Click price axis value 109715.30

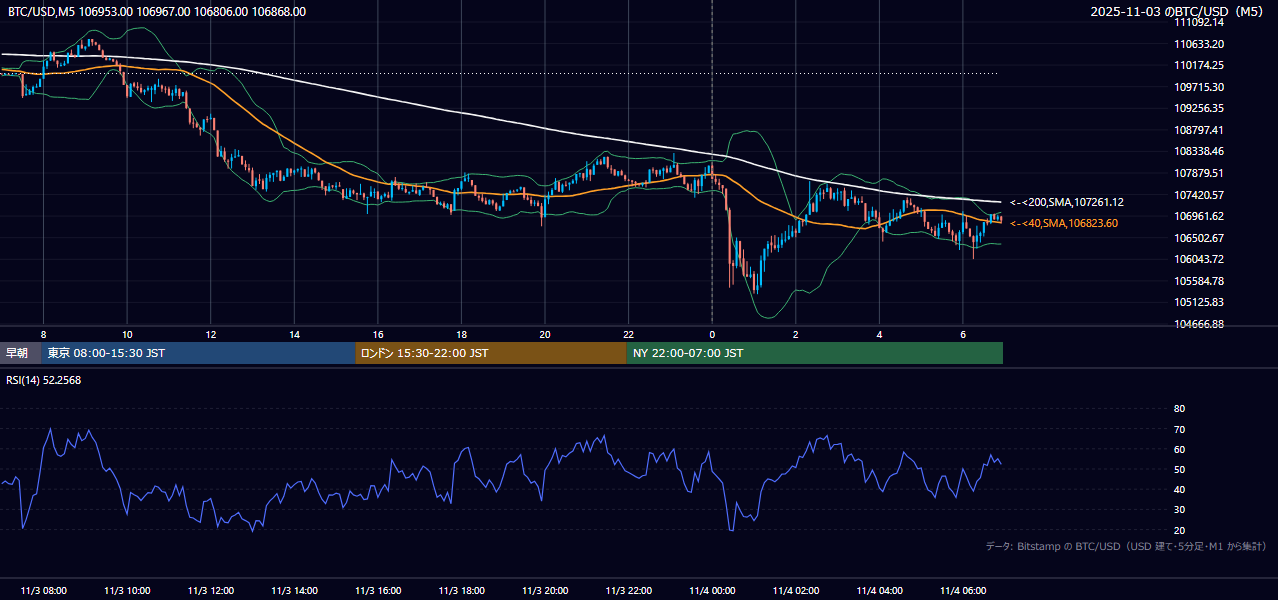[x=1199, y=87]
